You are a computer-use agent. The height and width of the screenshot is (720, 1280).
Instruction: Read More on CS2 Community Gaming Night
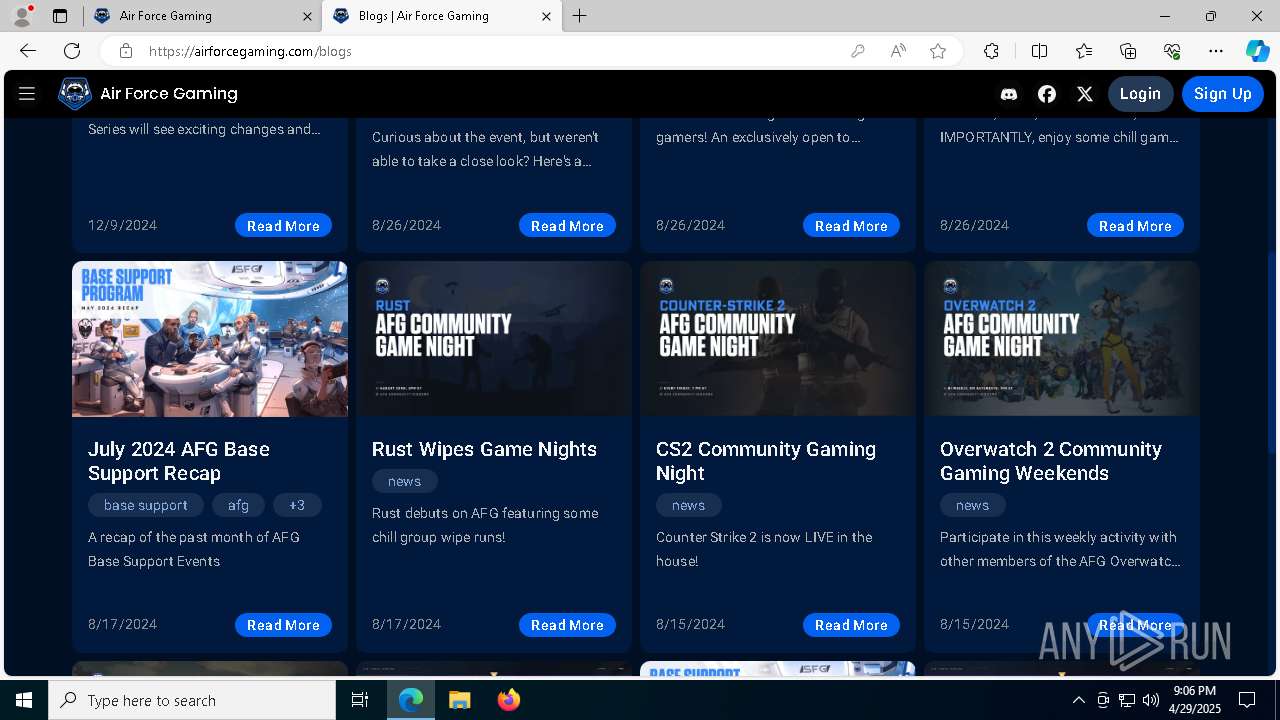(851, 625)
